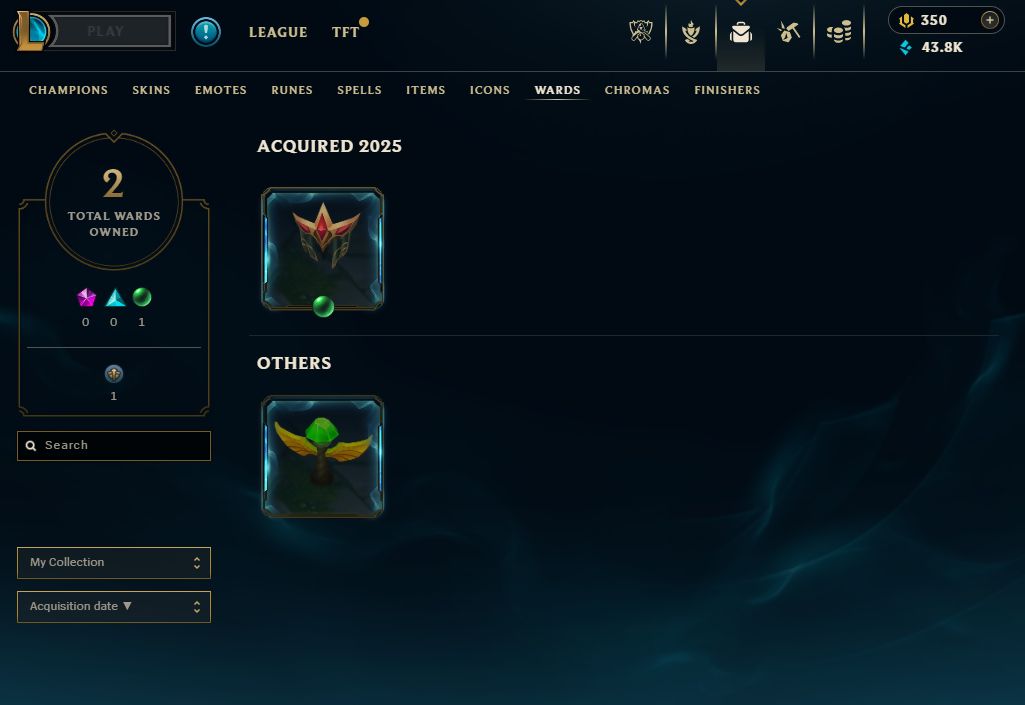The width and height of the screenshot is (1025, 705).
Task: Open the Loot hammer icon
Action: click(x=789, y=31)
